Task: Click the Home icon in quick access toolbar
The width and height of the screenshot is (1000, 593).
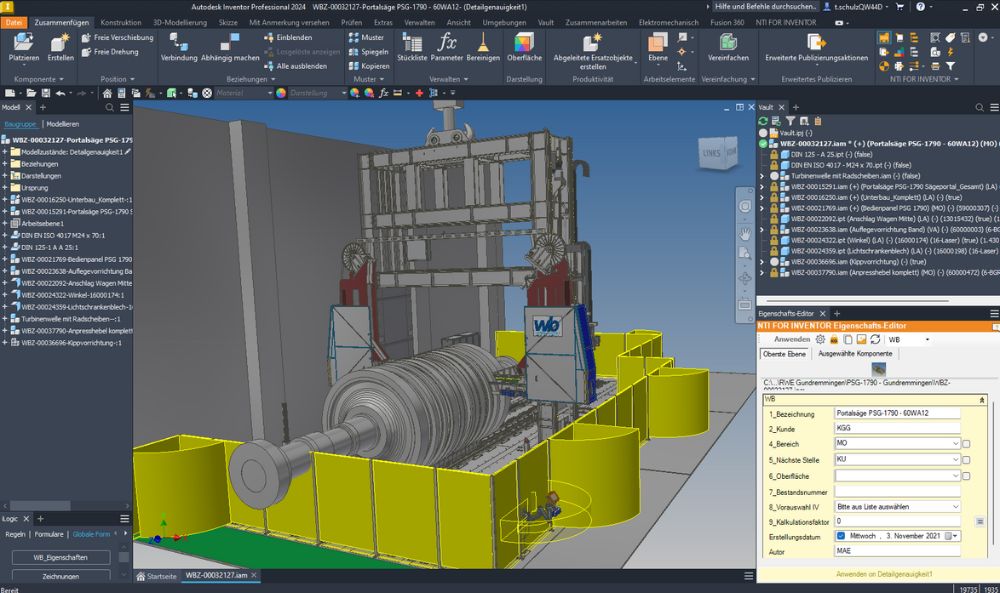Action: 107,93
